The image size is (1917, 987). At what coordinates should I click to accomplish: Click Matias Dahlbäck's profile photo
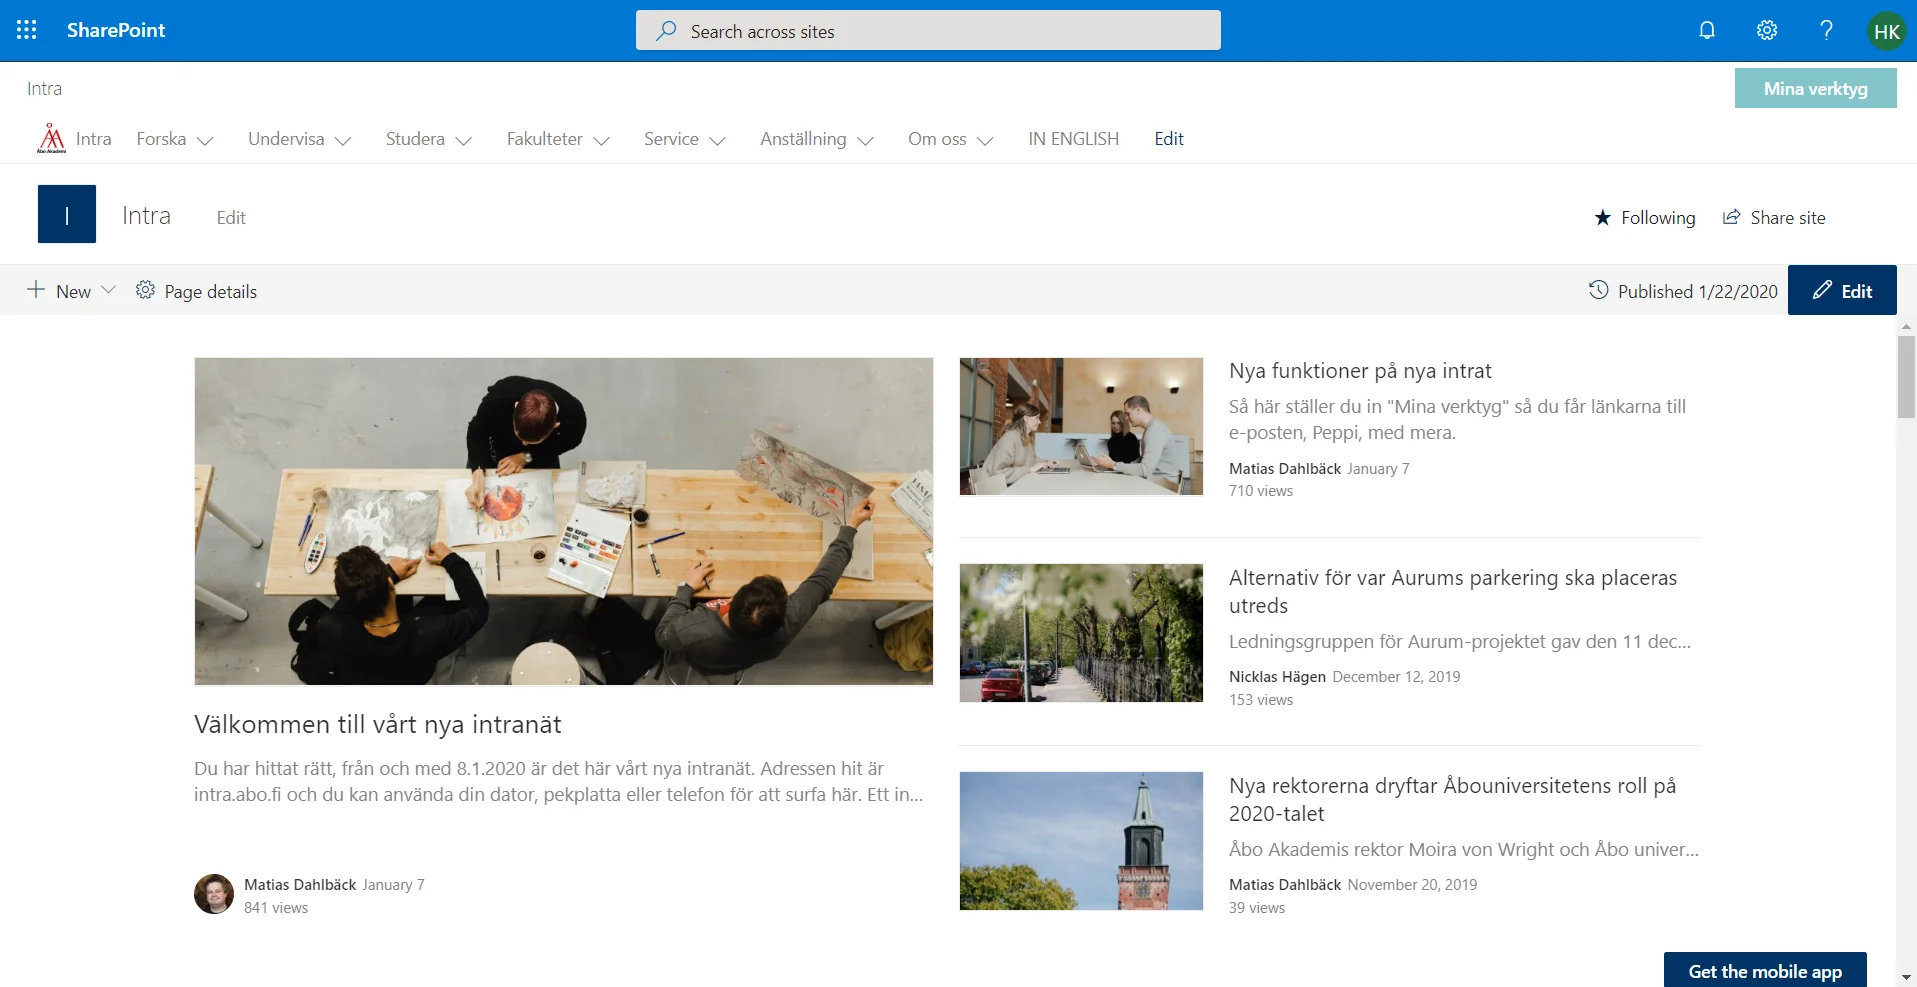pyautogui.click(x=214, y=894)
